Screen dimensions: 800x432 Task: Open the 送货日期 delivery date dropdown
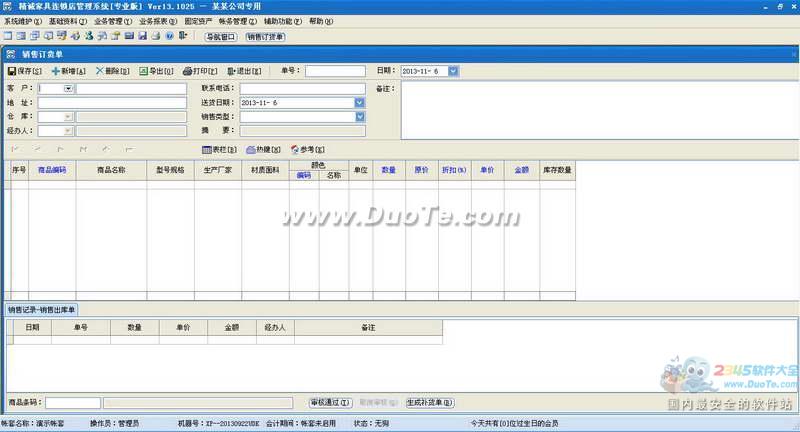[359, 102]
